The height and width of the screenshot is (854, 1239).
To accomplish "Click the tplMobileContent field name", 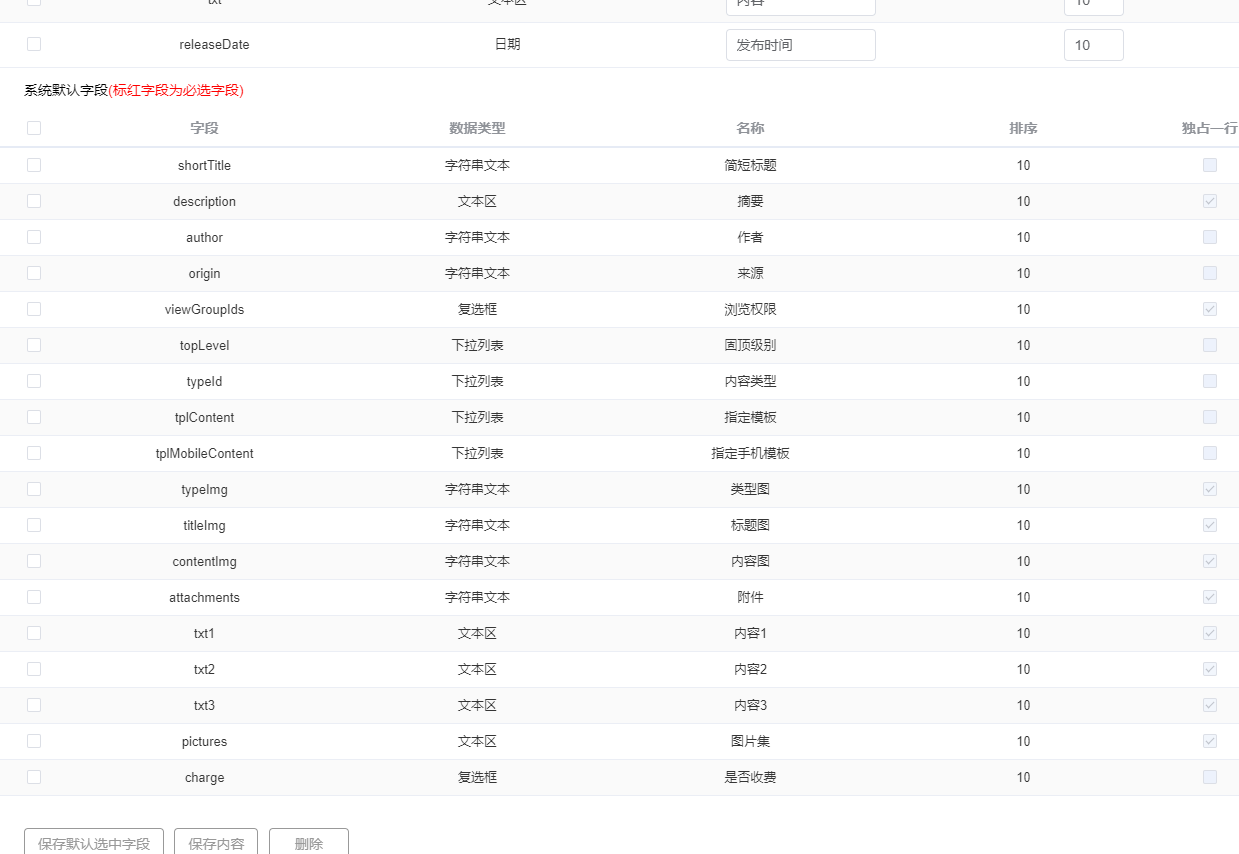I will (x=204, y=453).
